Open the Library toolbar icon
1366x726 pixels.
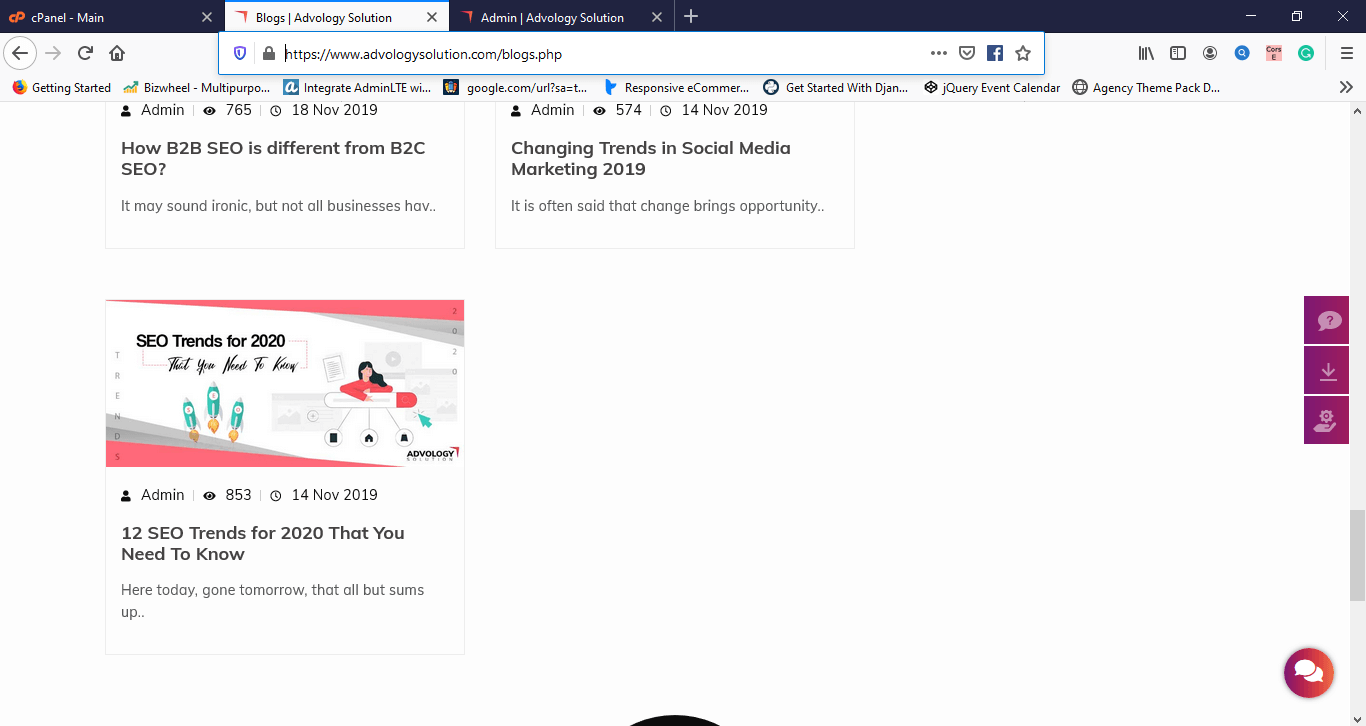click(1146, 53)
